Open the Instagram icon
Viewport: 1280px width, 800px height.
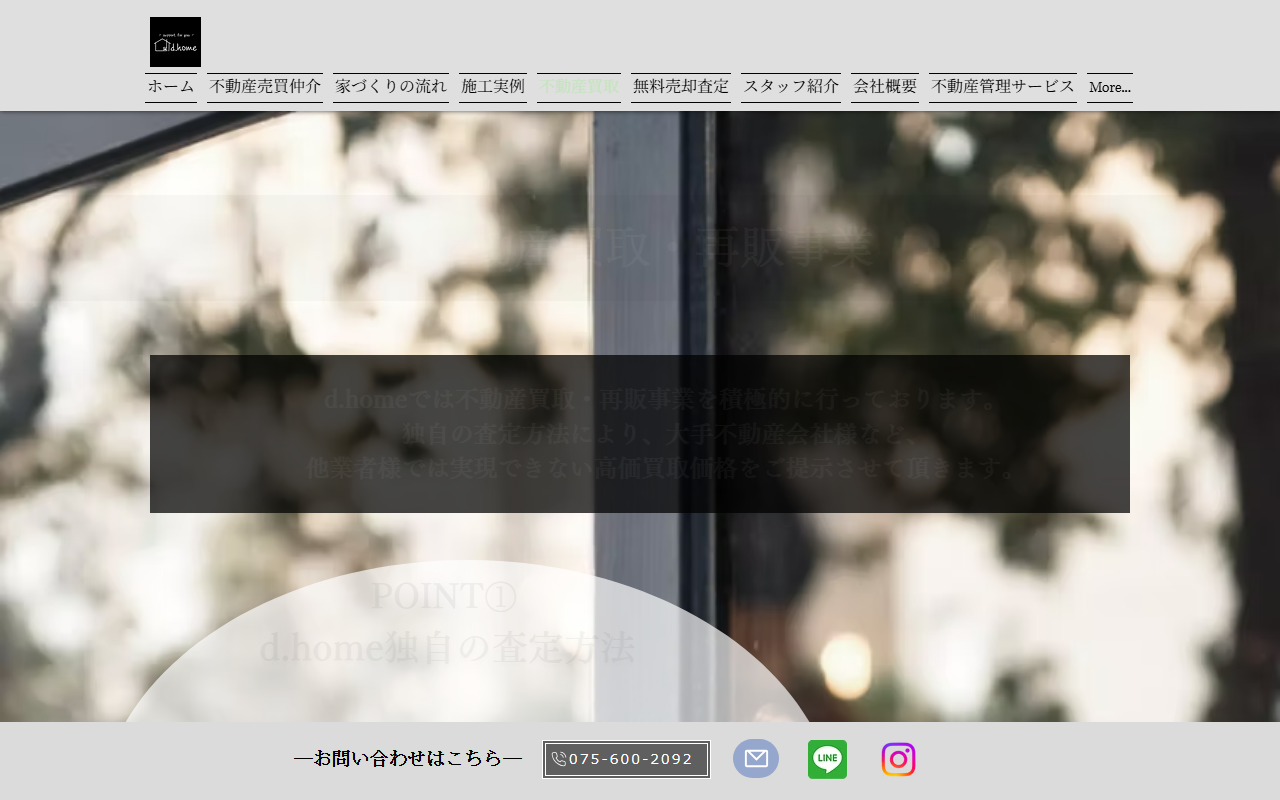point(898,759)
